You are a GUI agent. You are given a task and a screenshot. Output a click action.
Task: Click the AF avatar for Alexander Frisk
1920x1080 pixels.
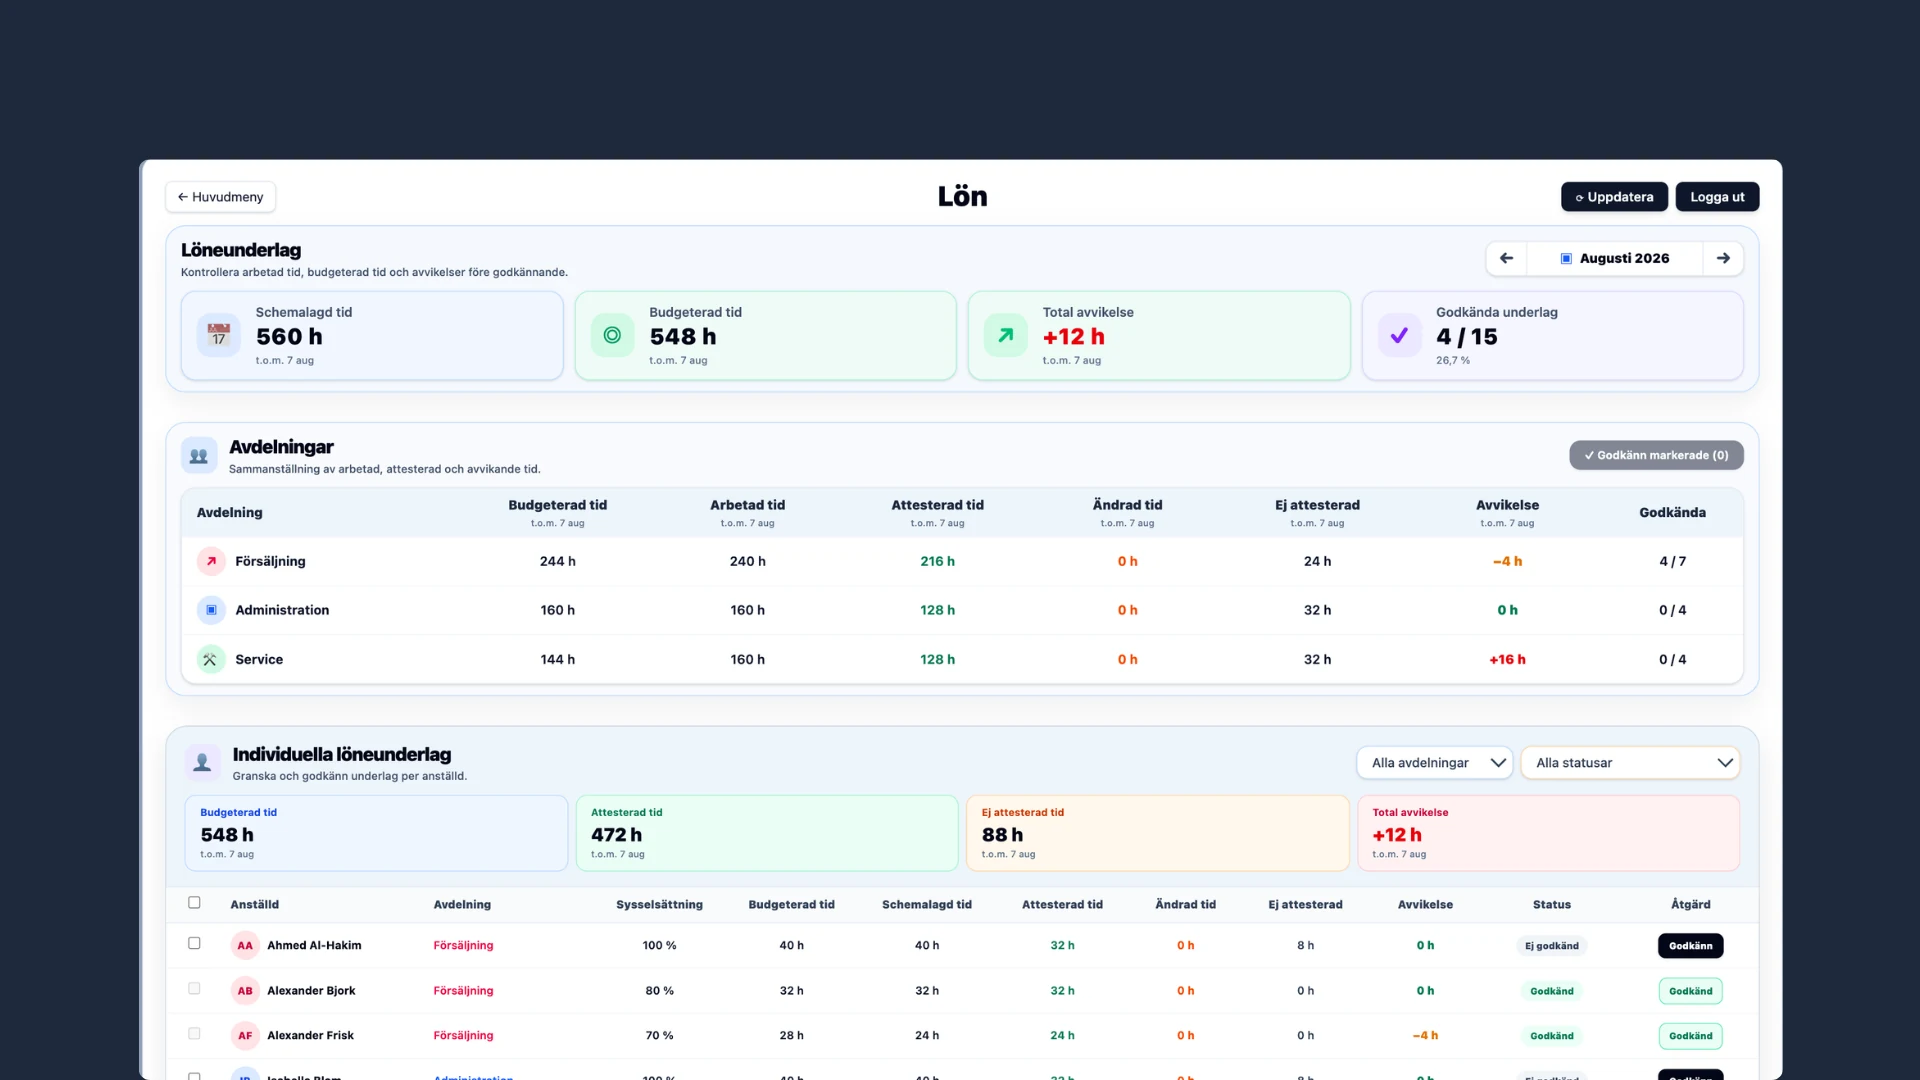tap(245, 1036)
